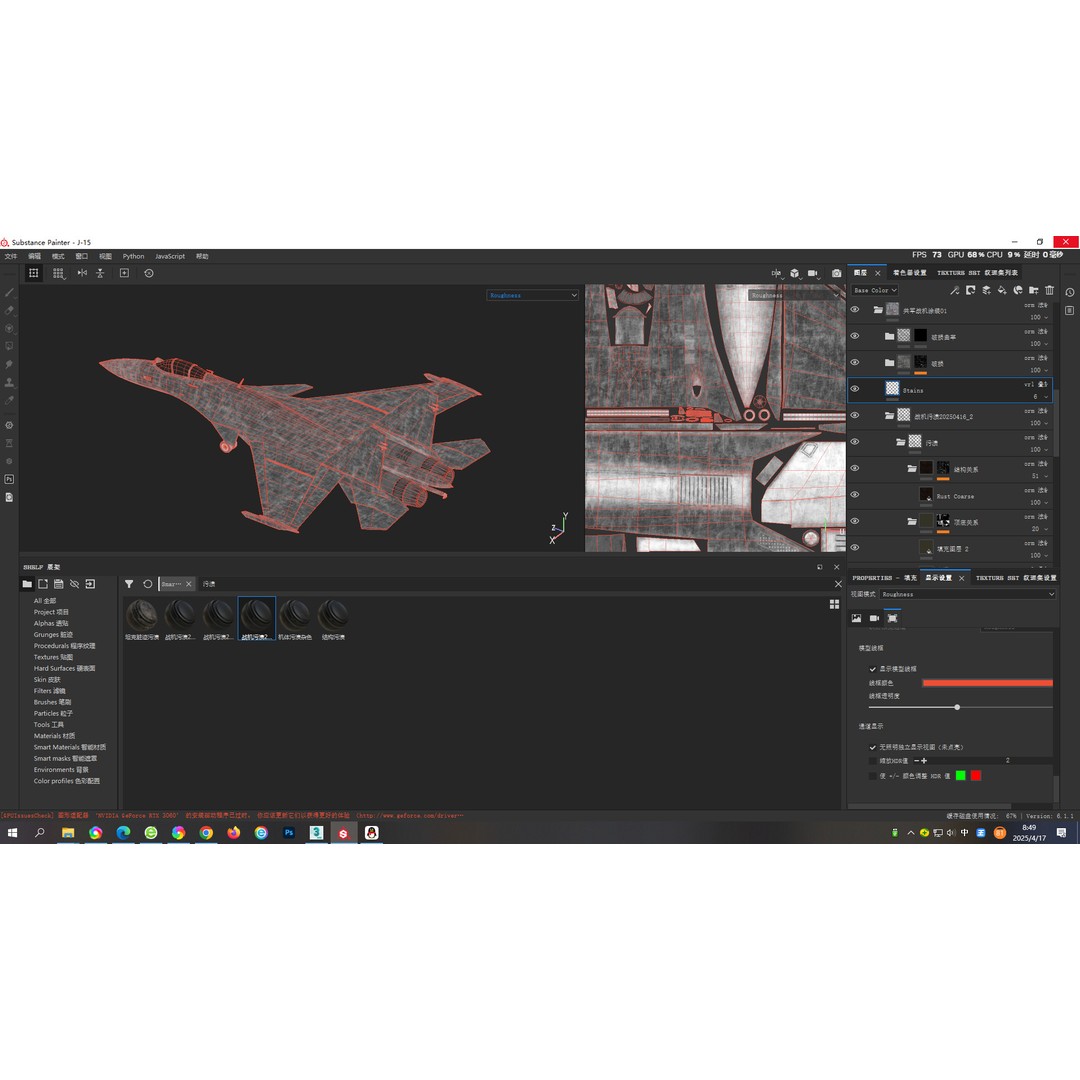This screenshot has width=1080, height=1080.
Task: Add a fill layer using paint bucket icon
Action: 1002,291
